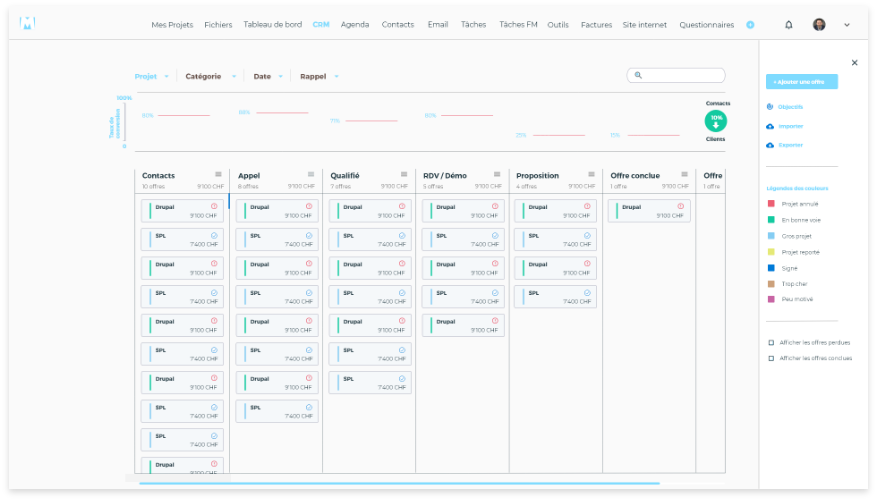This screenshot has width=877, height=501.
Task: Open the Appel column menu icon
Action: 311,174
